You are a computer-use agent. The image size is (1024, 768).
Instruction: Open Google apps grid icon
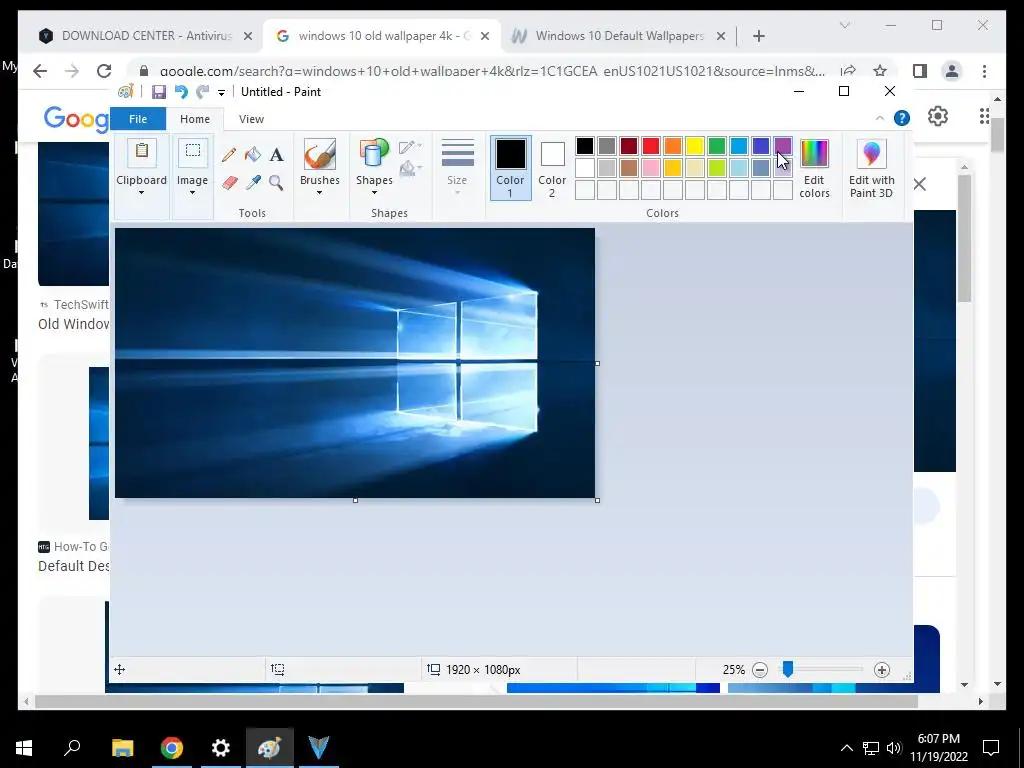pos(984,116)
